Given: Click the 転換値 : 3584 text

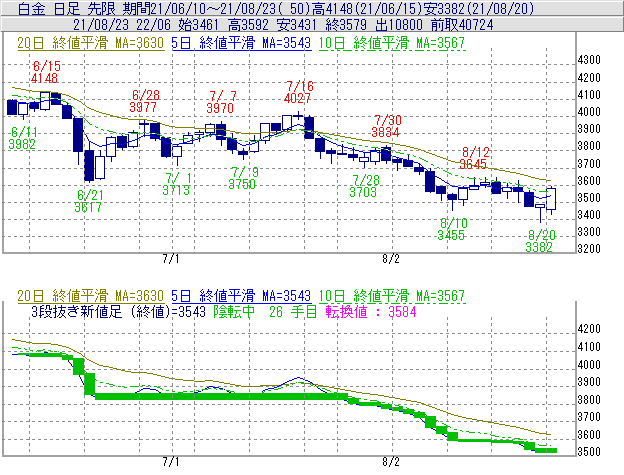Looking at the screenshot, I should point(371,311).
